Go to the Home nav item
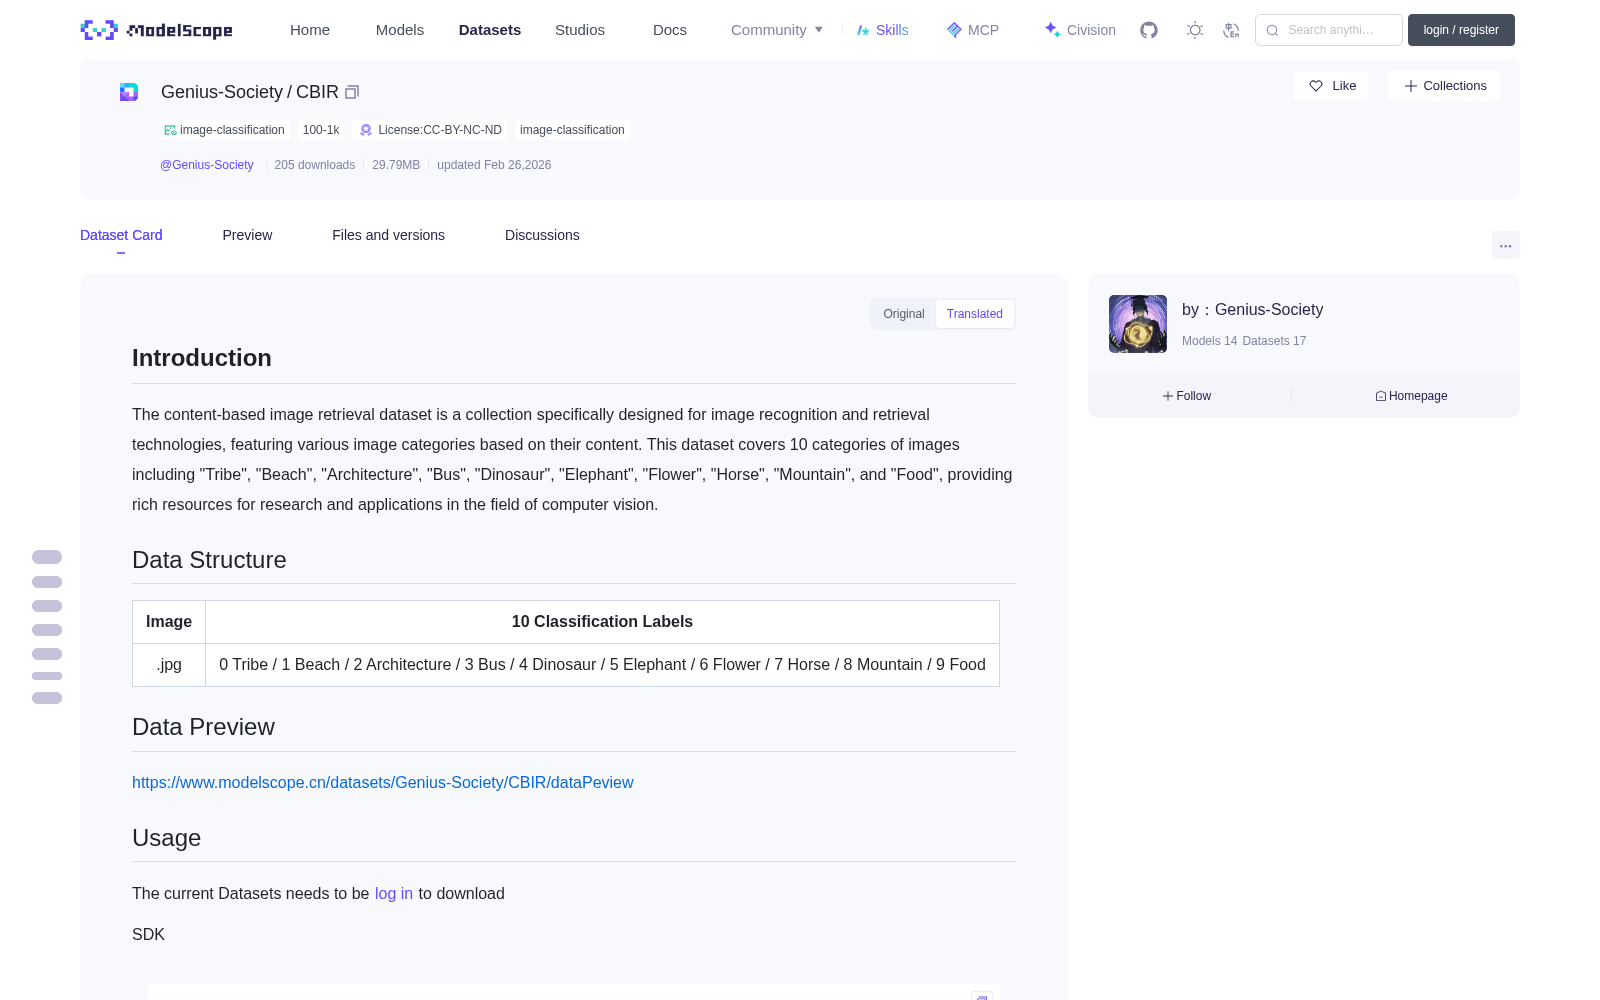Viewport: 1600px width, 1000px height. [310, 30]
